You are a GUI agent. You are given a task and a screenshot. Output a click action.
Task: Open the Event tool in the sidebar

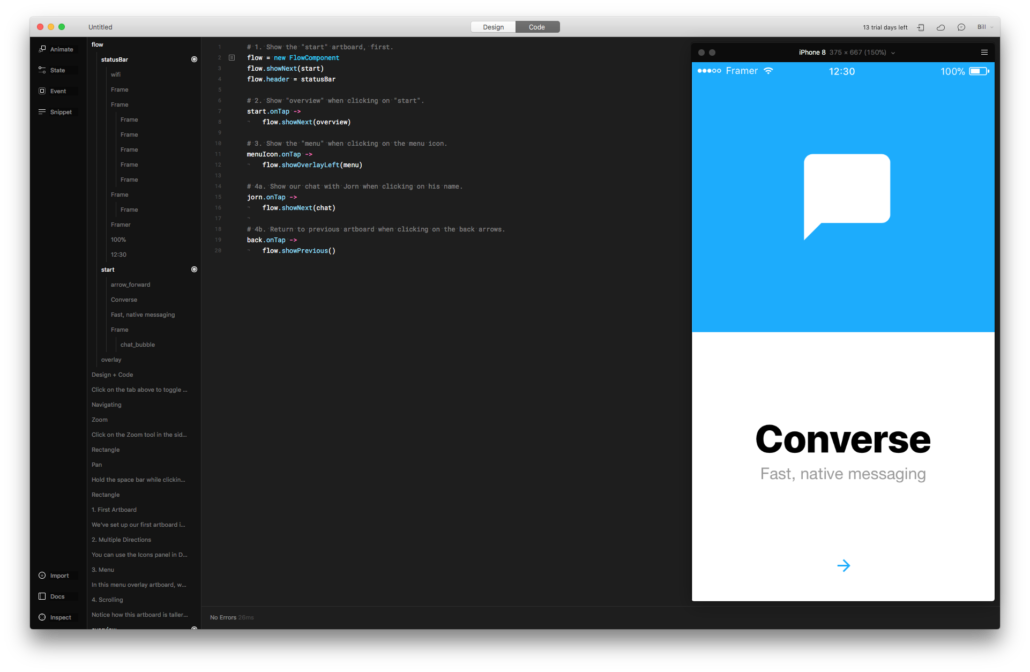(53, 91)
